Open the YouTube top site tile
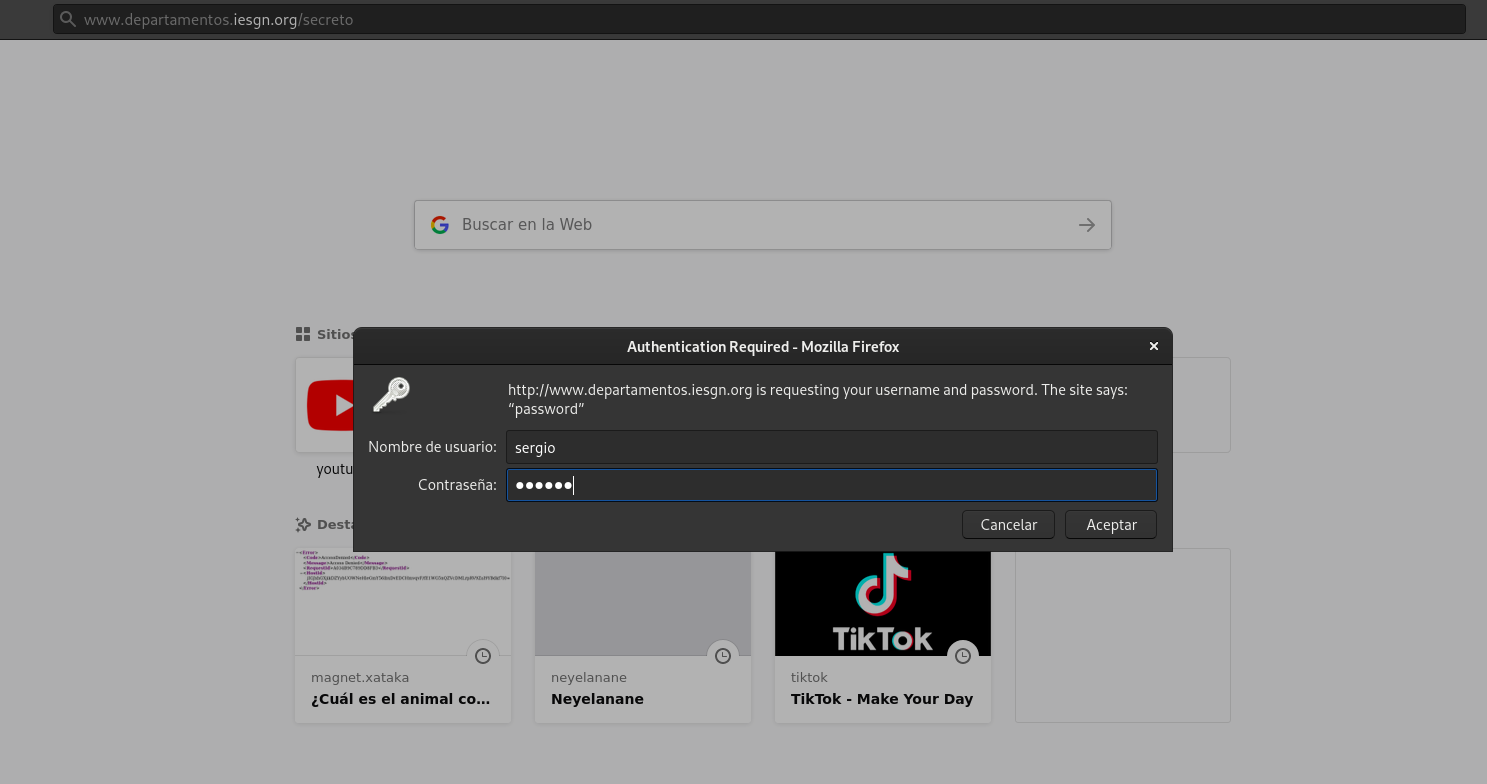 [x=325, y=405]
